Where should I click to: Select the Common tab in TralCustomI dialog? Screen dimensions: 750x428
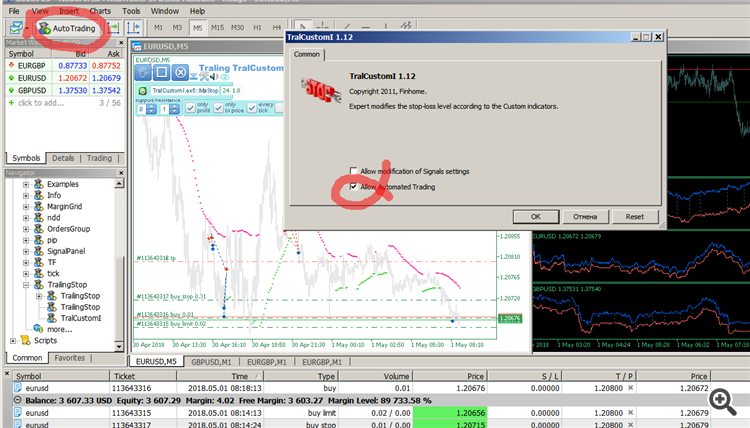click(x=307, y=55)
